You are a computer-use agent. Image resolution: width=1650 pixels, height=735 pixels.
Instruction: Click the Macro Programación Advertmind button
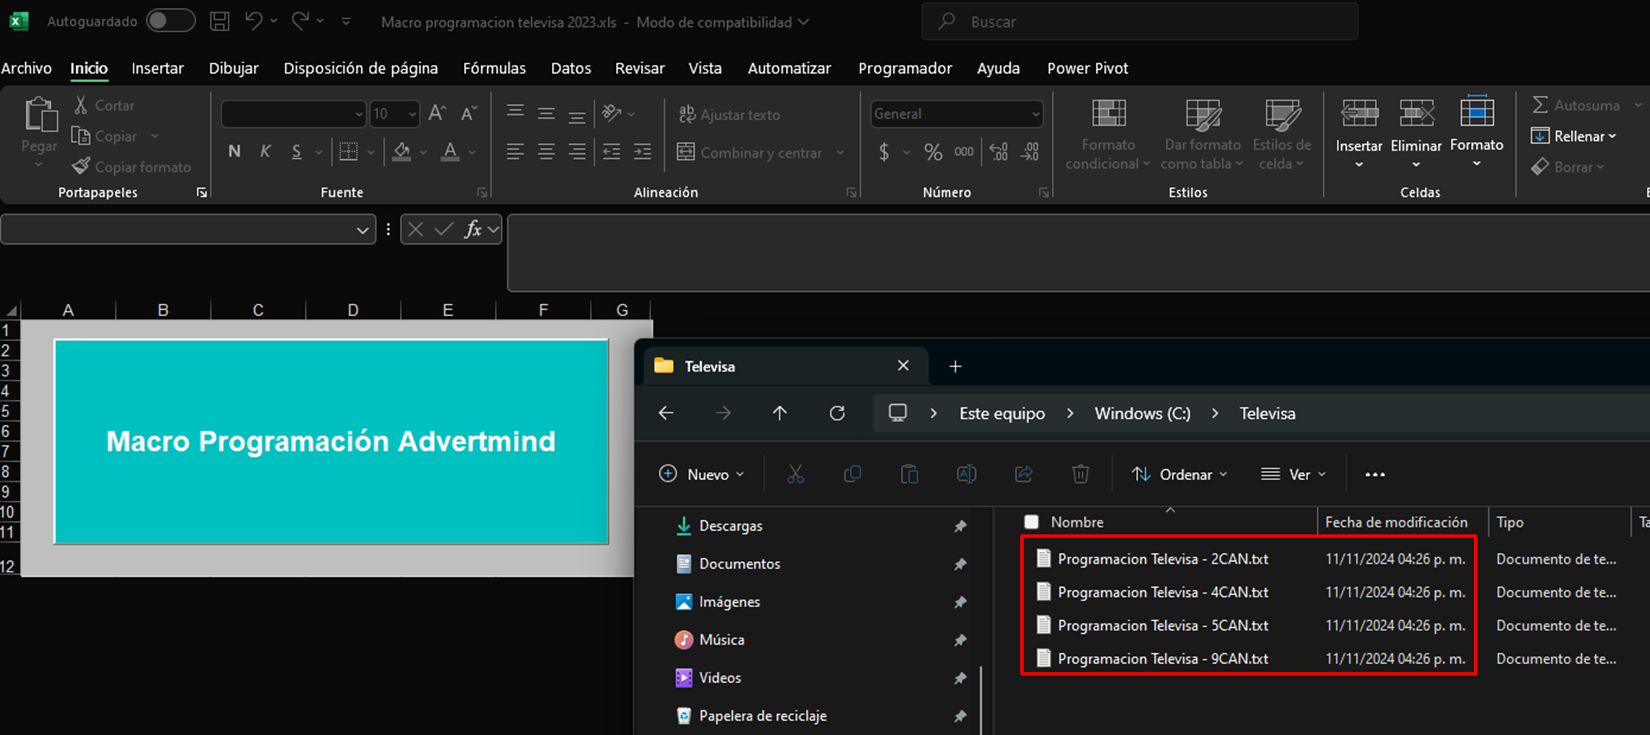(x=331, y=442)
